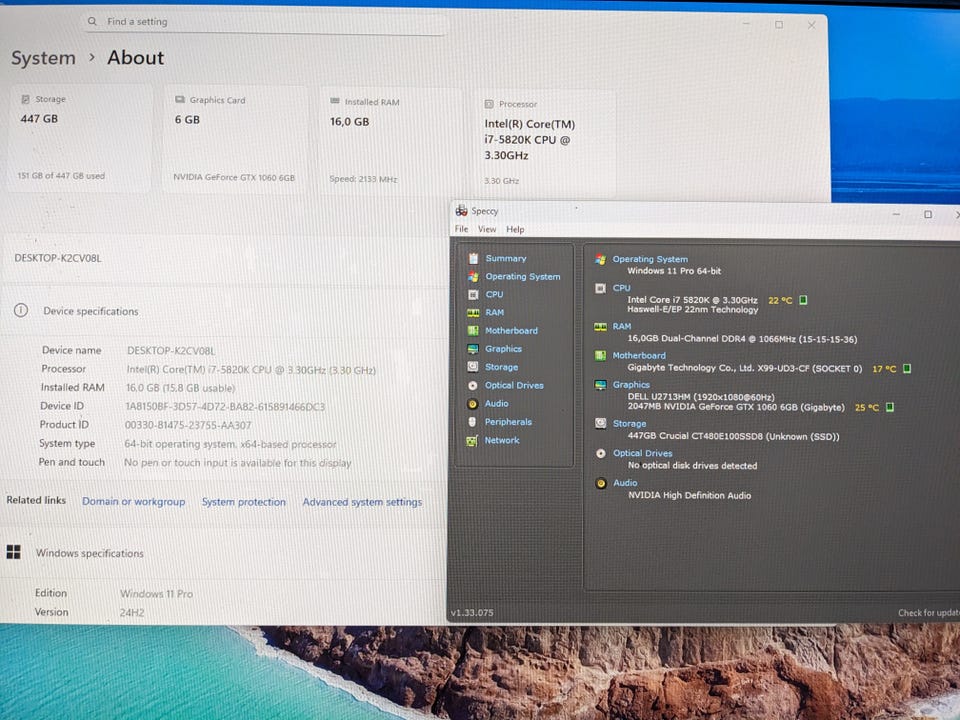Expand Windows specifications section header
Screen dimensions: 960x720
point(224,553)
